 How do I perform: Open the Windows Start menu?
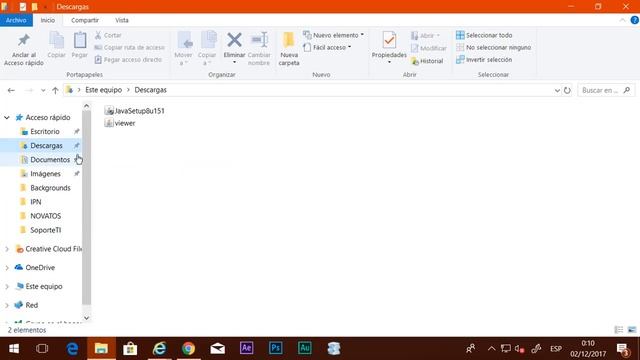(14, 349)
